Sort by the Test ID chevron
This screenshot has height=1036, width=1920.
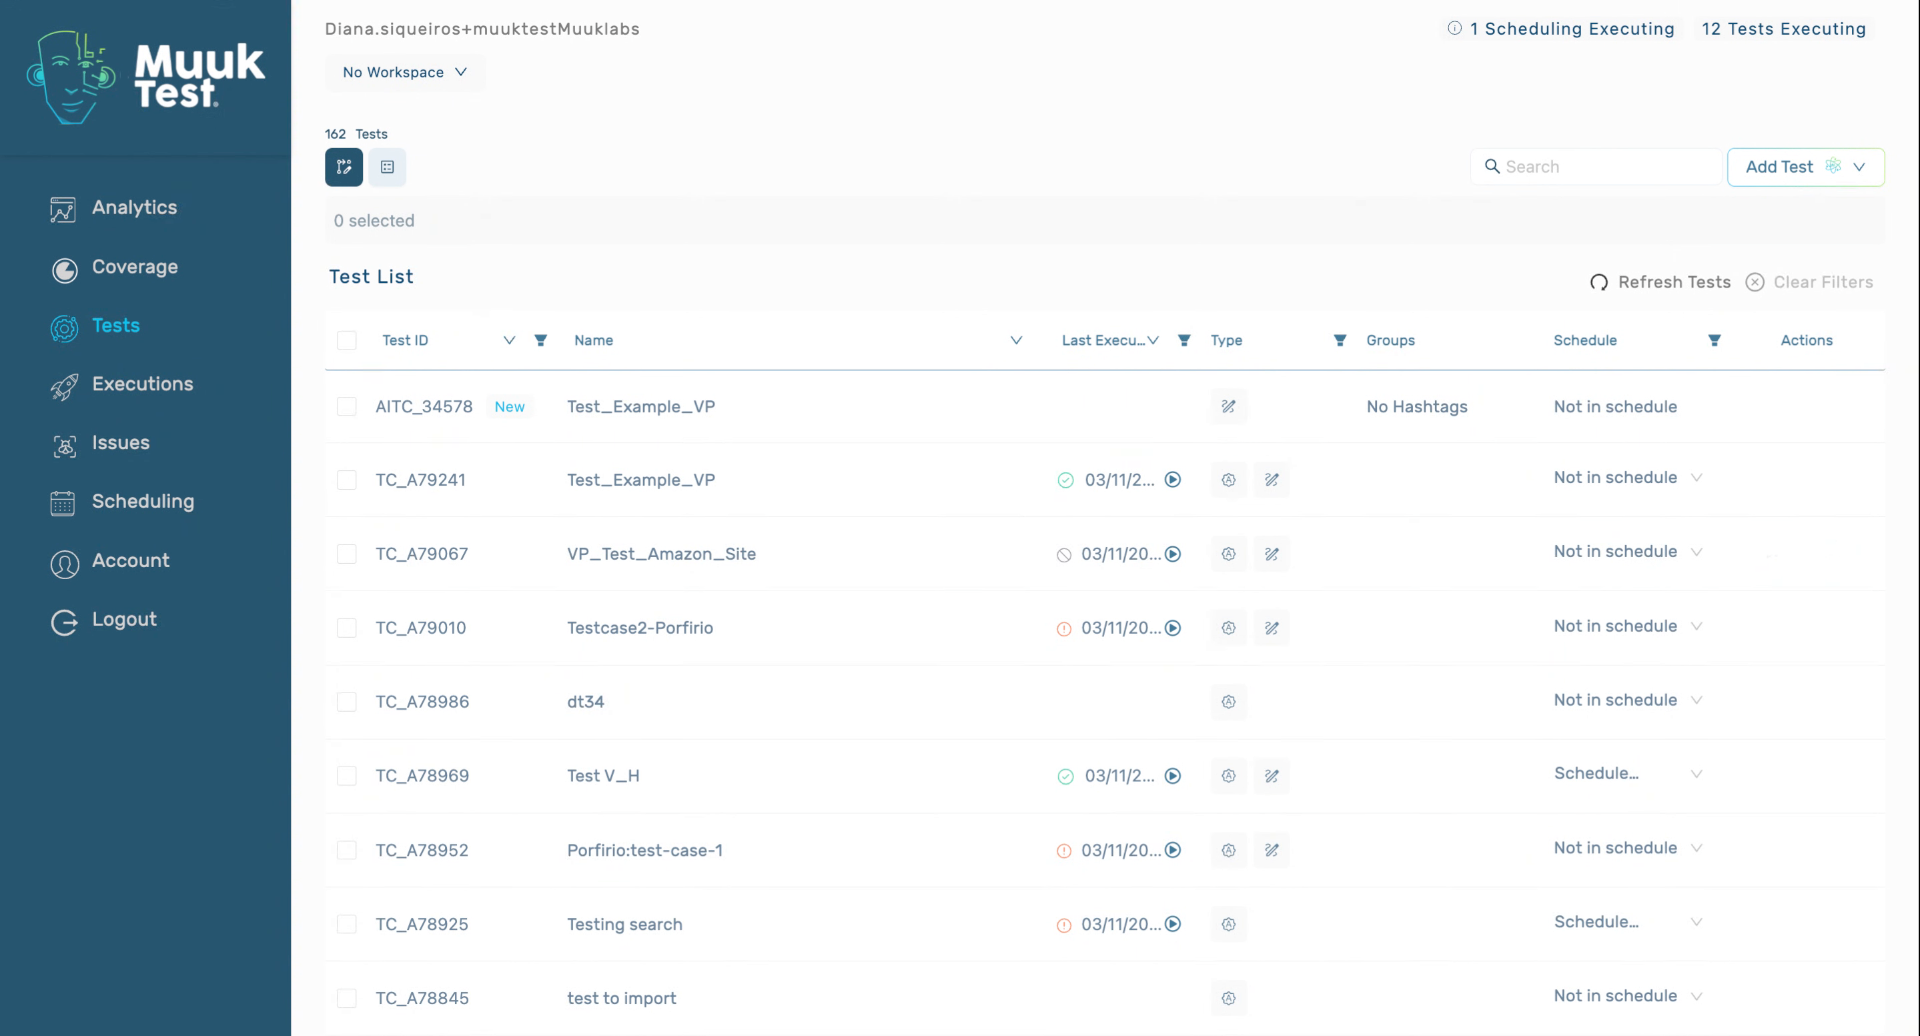pos(509,340)
